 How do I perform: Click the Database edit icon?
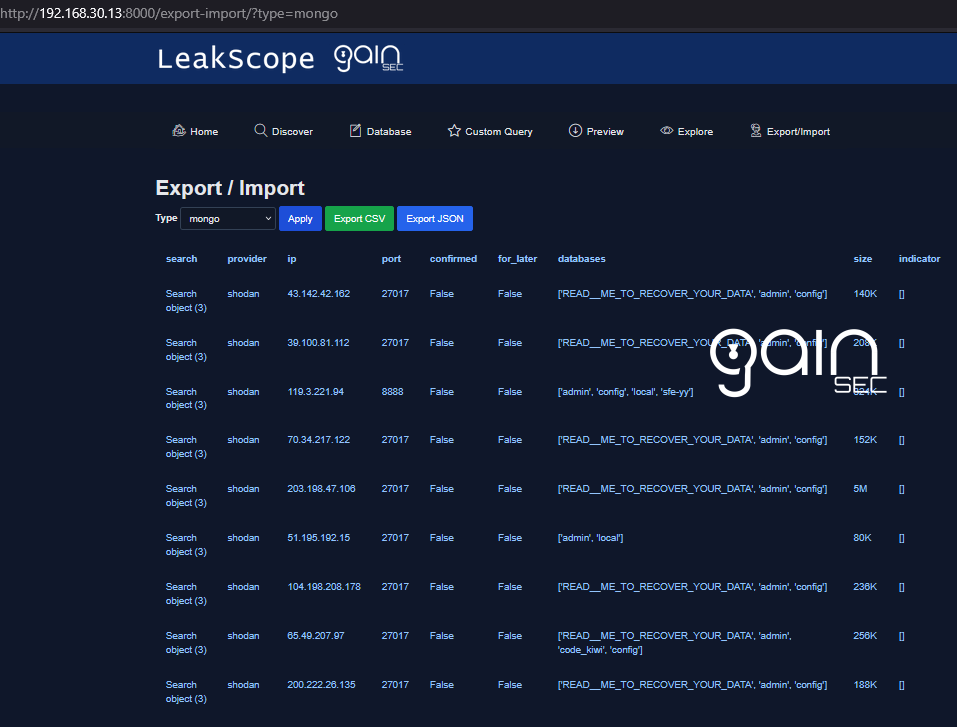click(355, 131)
